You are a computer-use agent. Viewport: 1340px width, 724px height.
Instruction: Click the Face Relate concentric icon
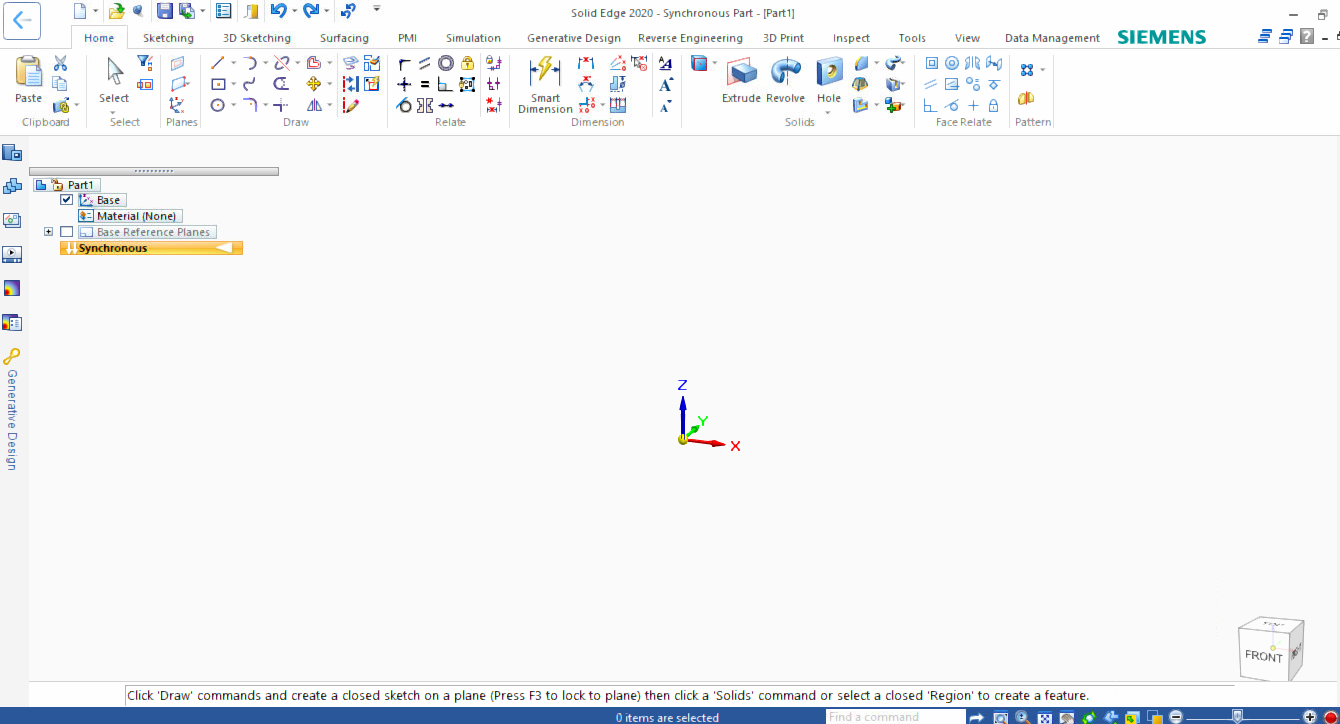pos(952,63)
